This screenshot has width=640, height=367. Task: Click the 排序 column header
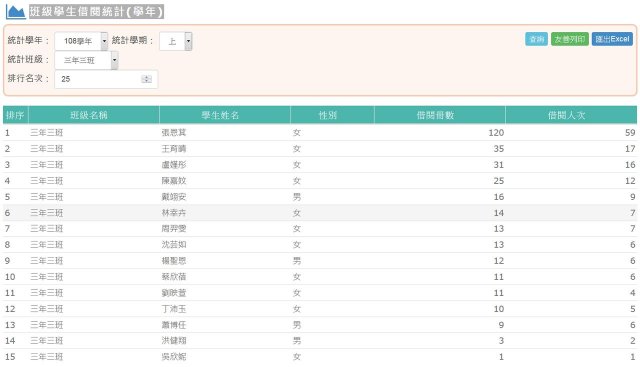(x=15, y=115)
